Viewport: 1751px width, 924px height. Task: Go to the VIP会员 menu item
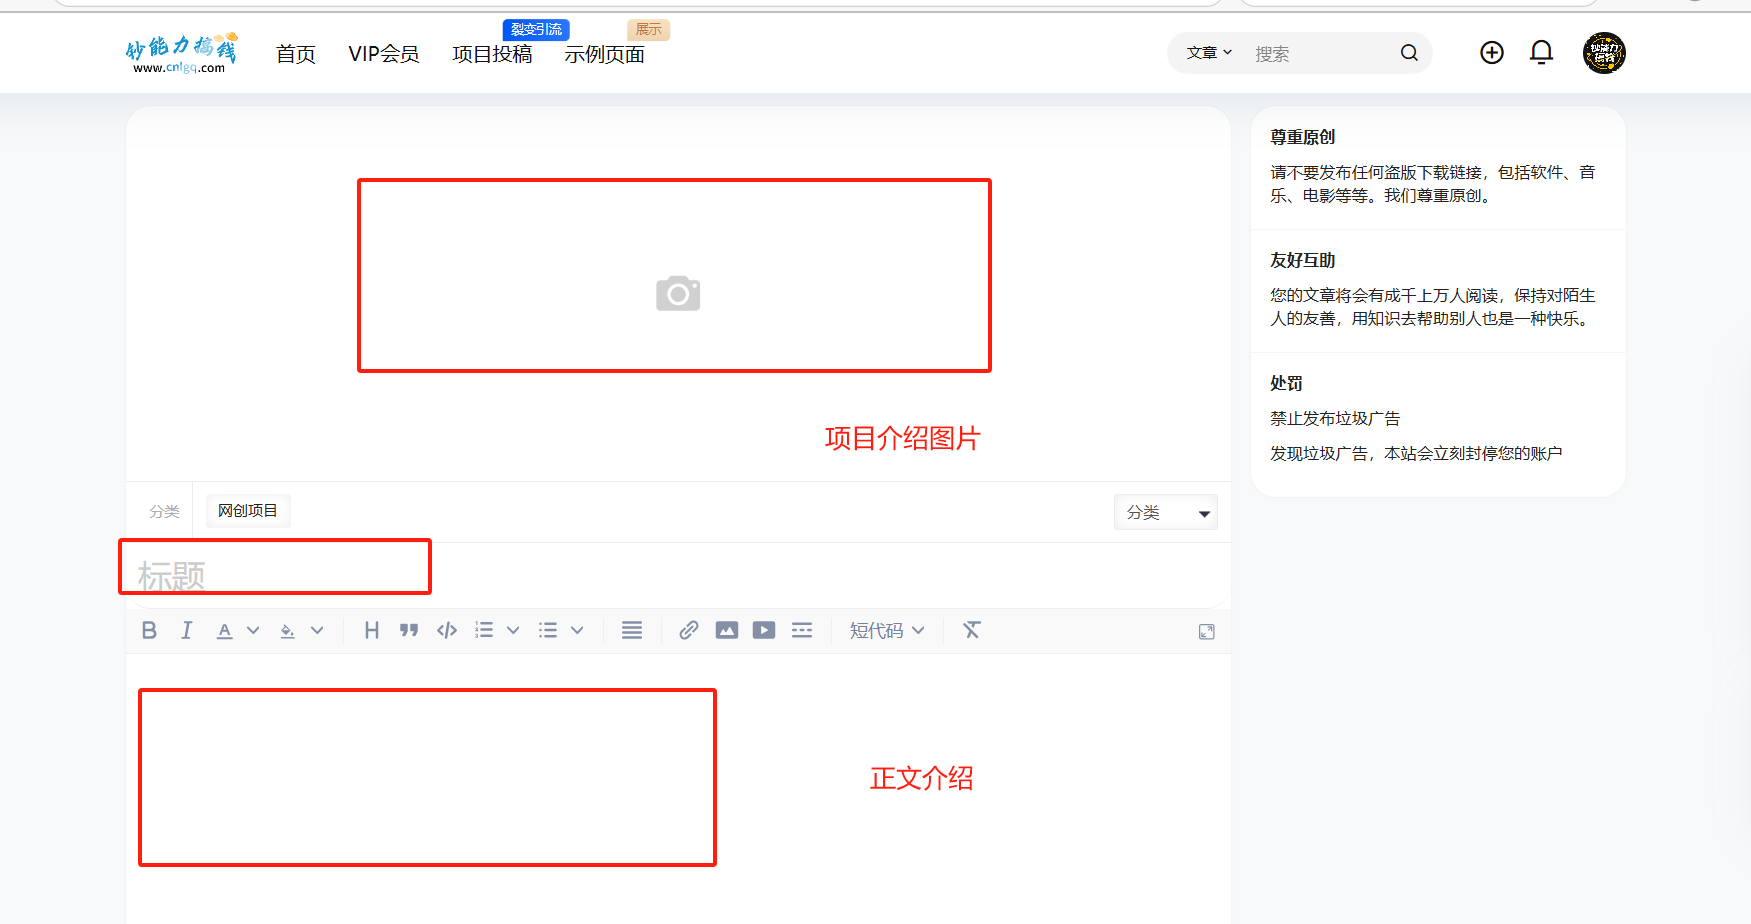tap(383, 54)
